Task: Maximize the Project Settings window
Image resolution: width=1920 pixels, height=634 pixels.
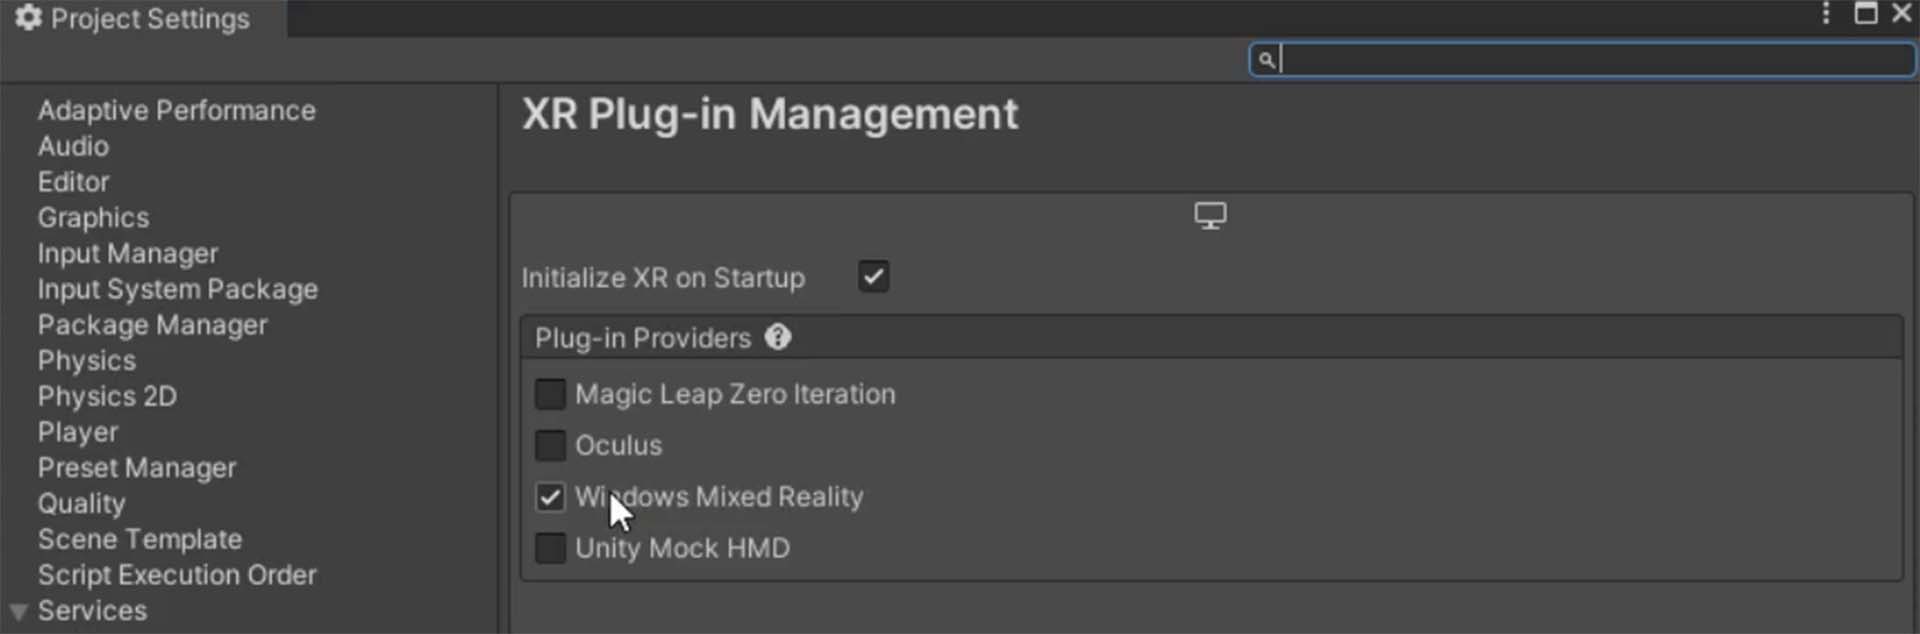Action: [1866, 14]
